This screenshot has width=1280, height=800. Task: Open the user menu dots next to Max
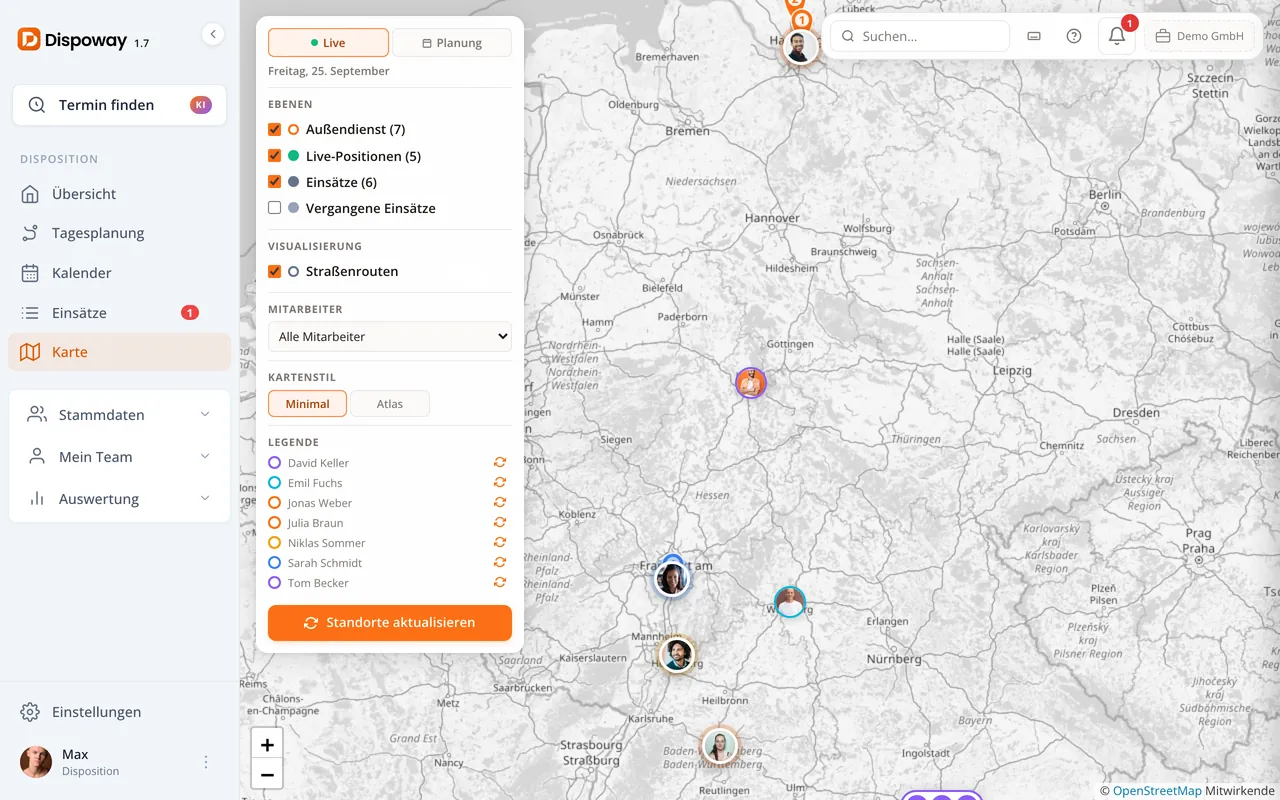tap(206, 762)
